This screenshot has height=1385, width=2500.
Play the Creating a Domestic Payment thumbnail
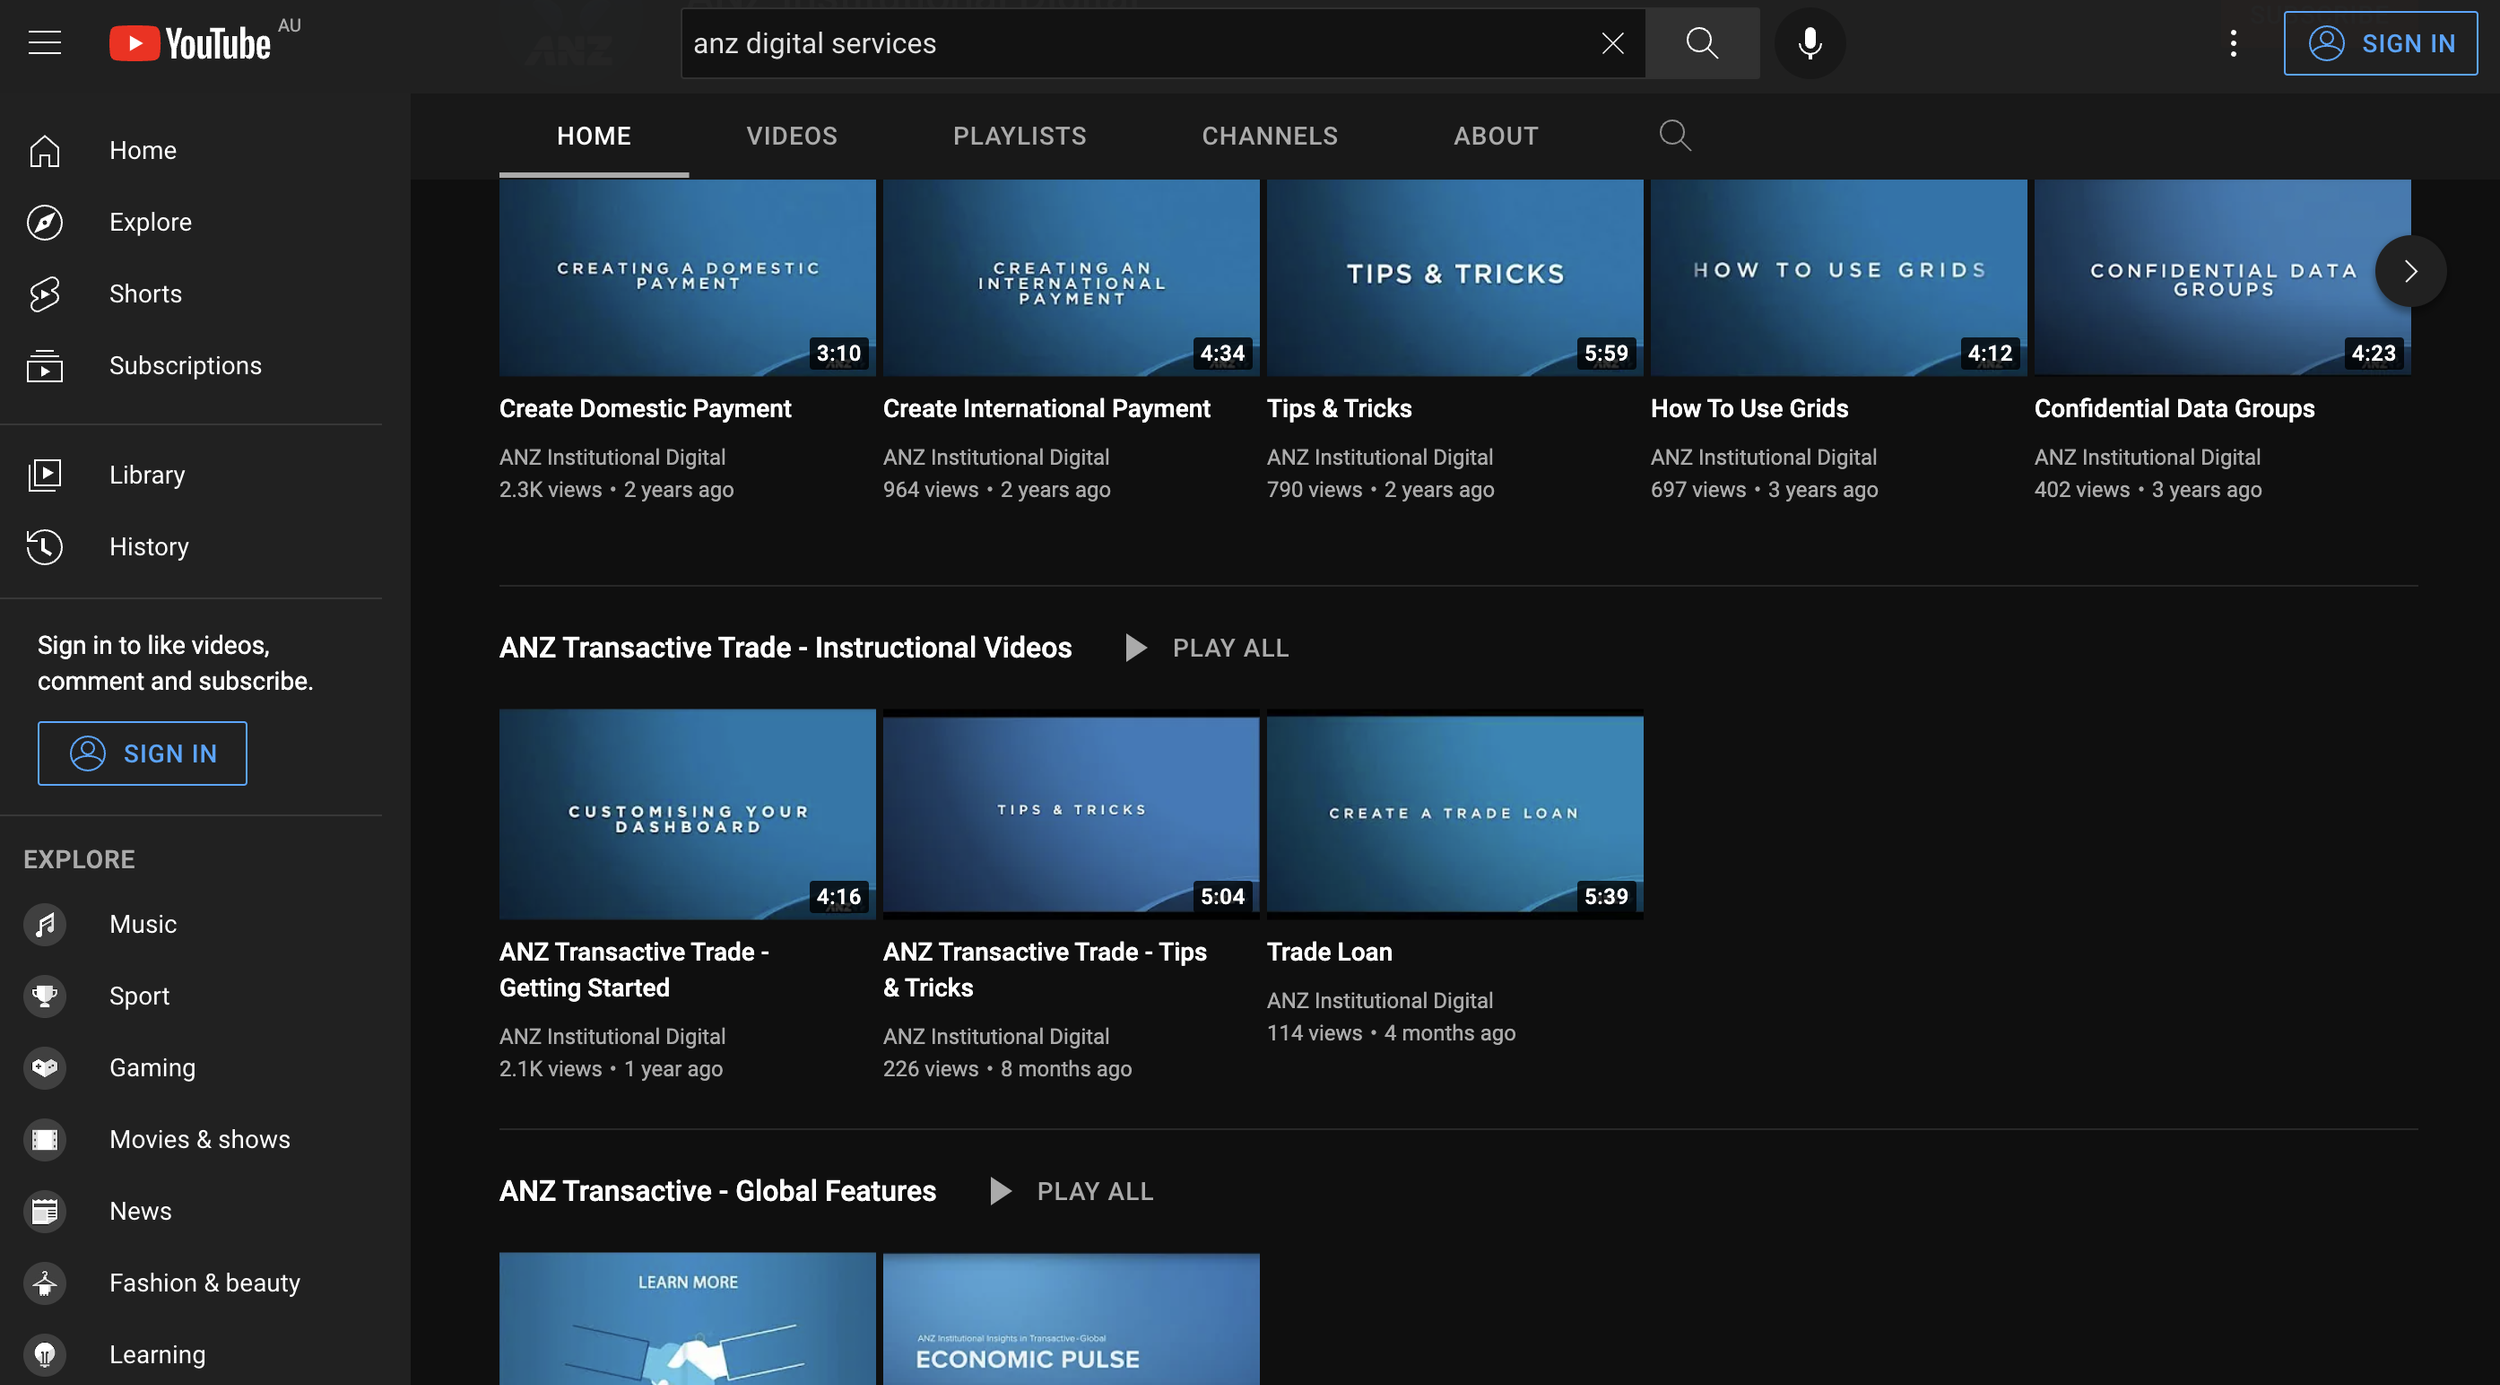[x=688, y=278]
